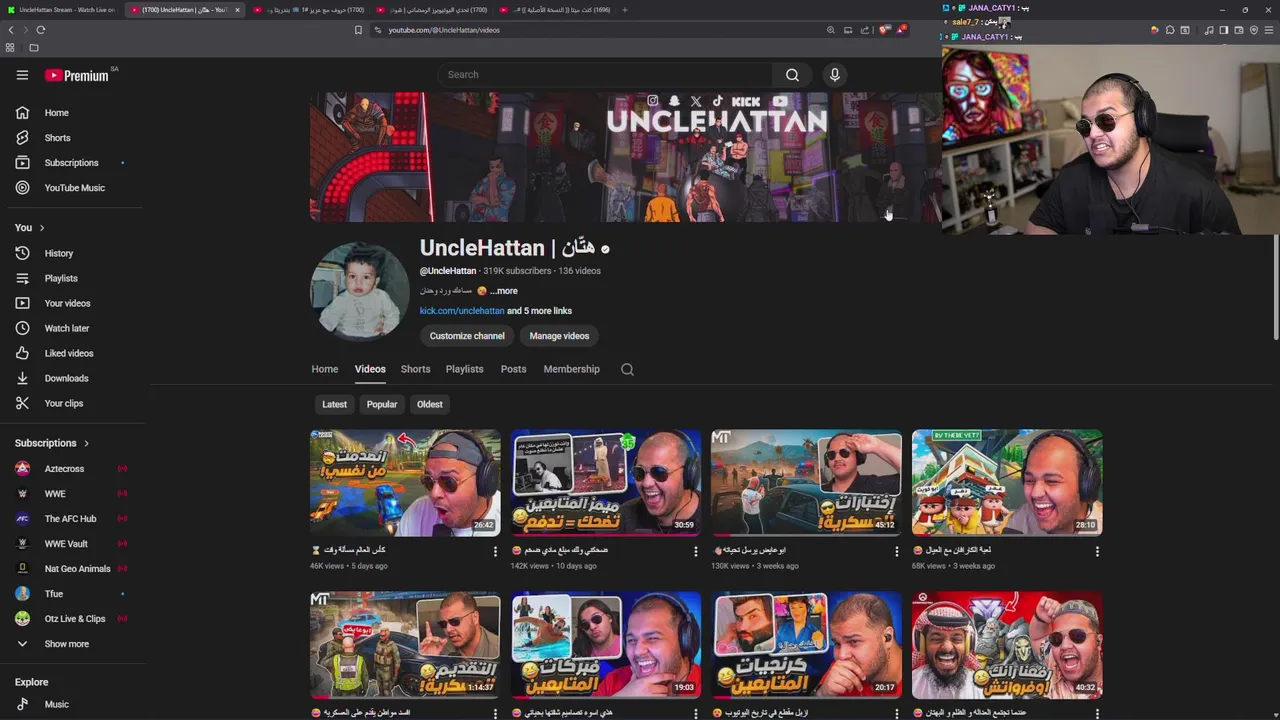Click the YouTube search input field
Screen dimensions: 1280x720
click(x=604, y=75)
